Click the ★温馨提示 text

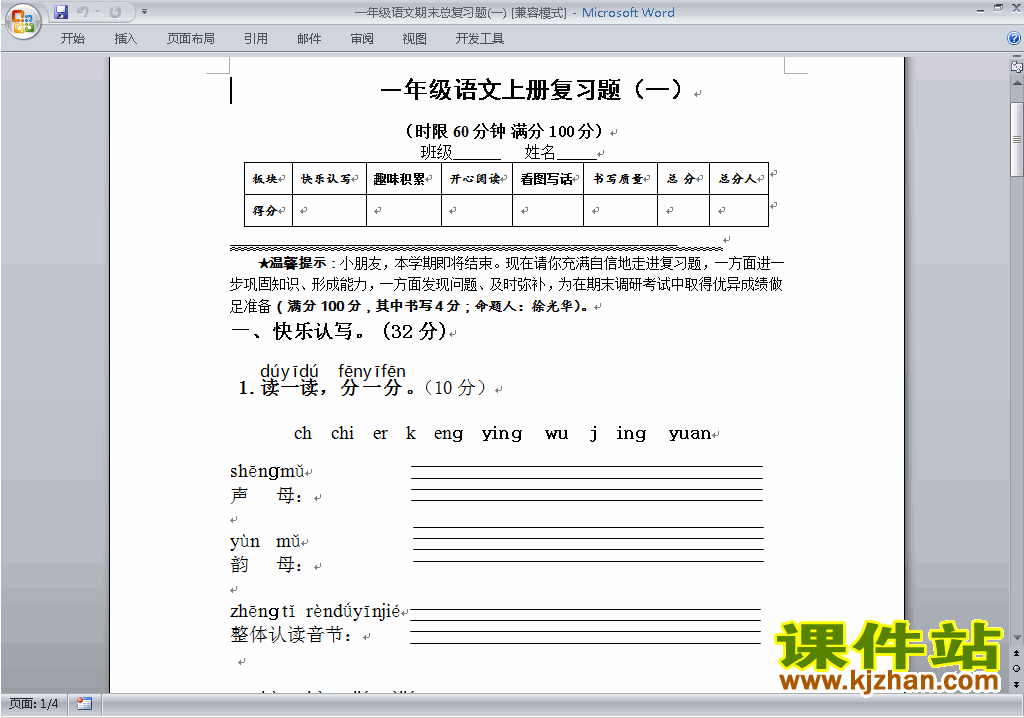pos(292,263)
